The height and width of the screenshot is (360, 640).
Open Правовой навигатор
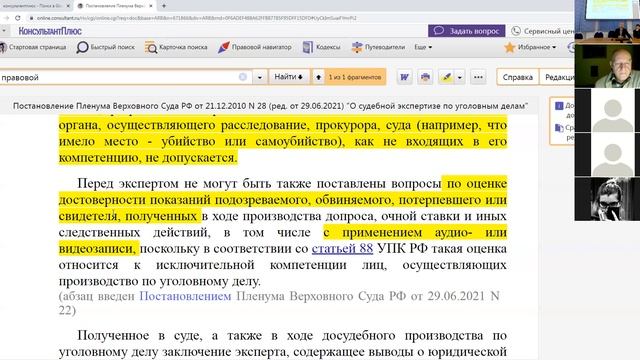255,47
